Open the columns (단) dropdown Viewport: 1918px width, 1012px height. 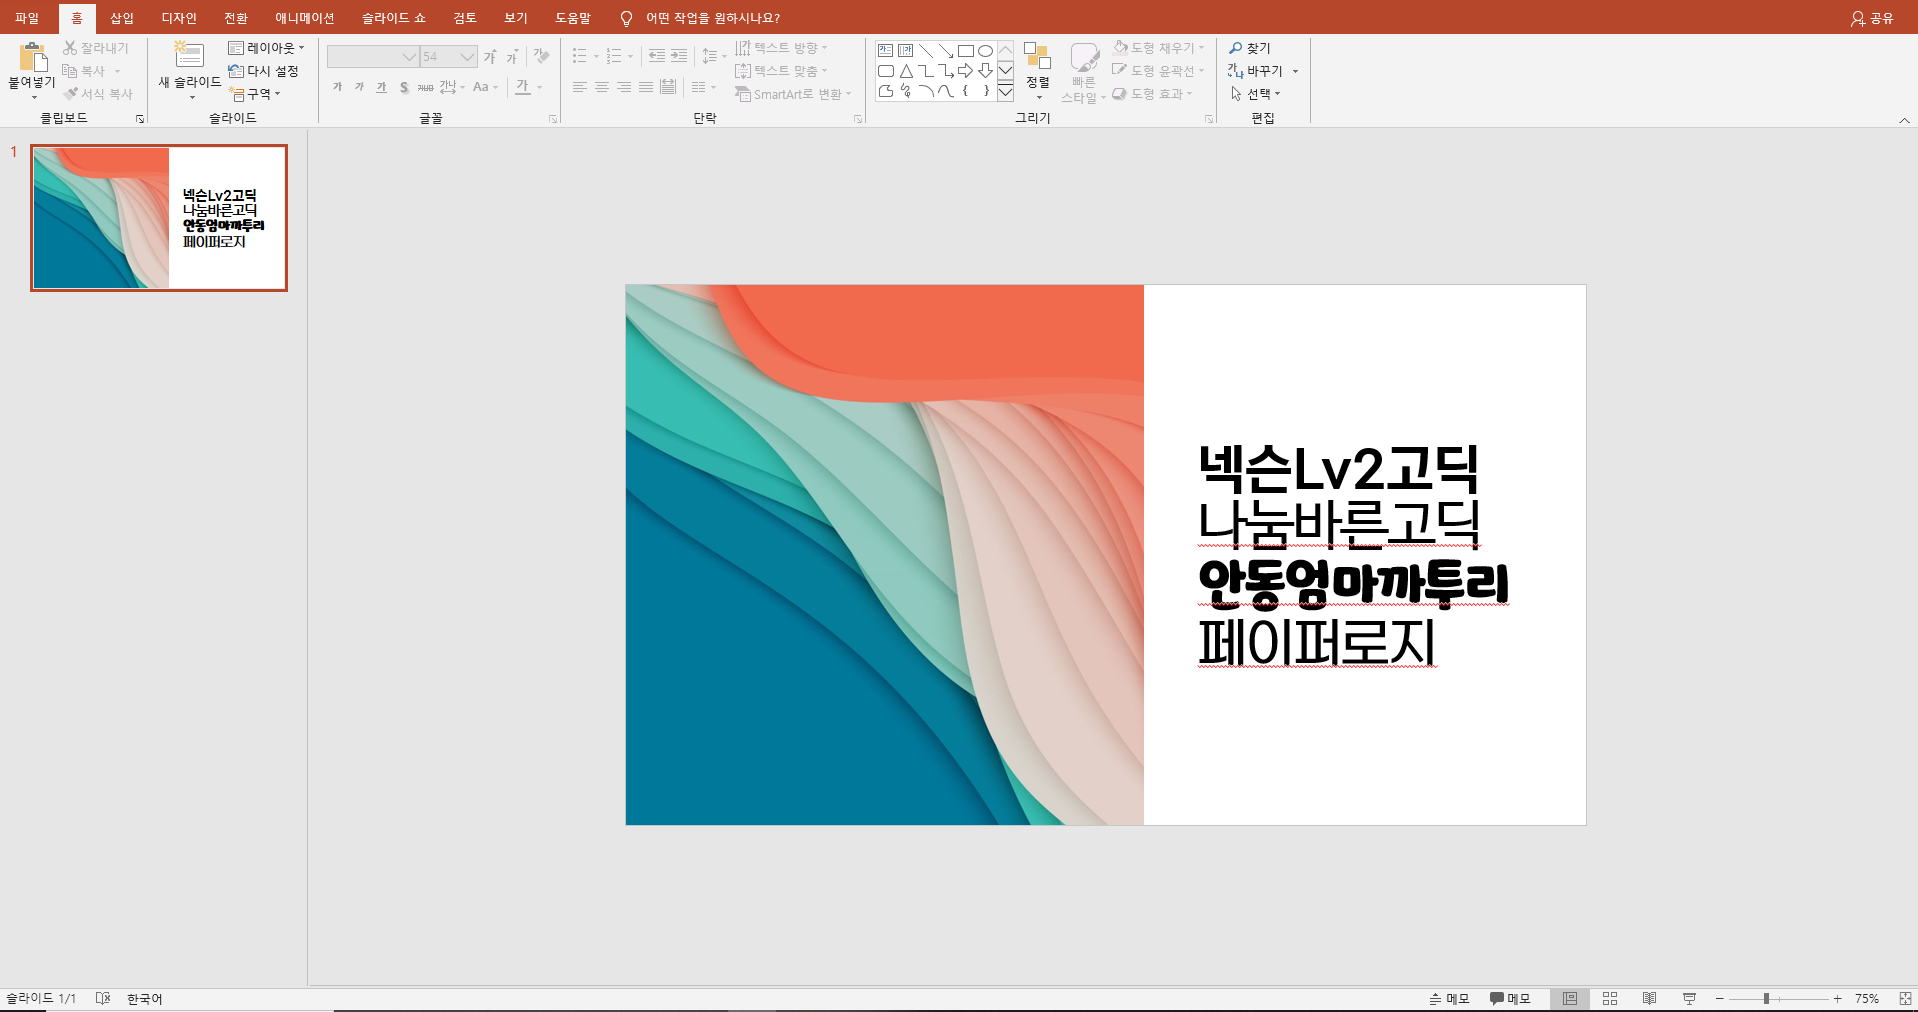click(703, 87)
